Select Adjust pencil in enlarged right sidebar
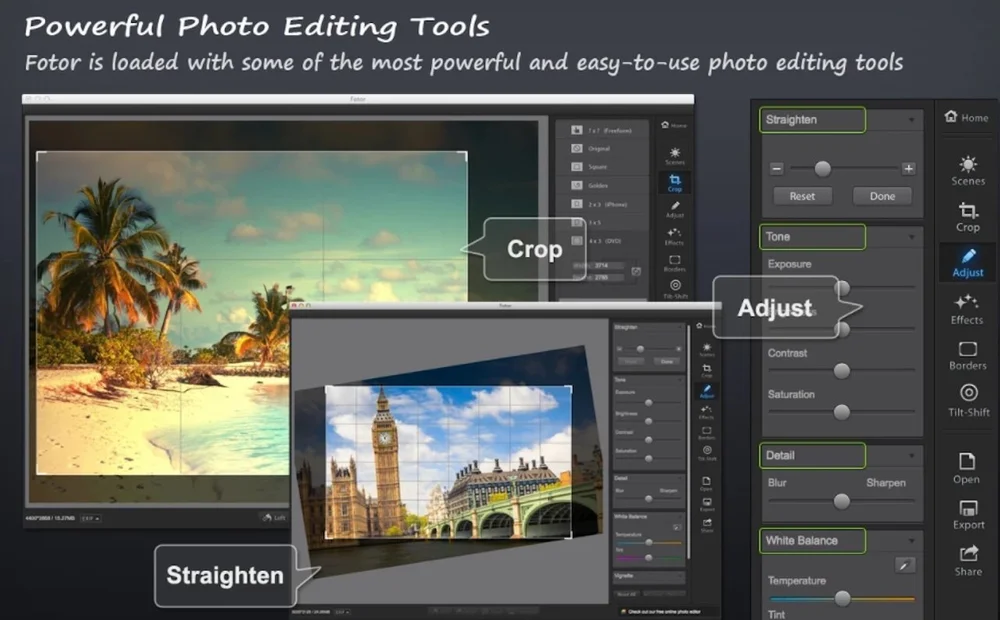1000x620 pixels. pos(968,262)
